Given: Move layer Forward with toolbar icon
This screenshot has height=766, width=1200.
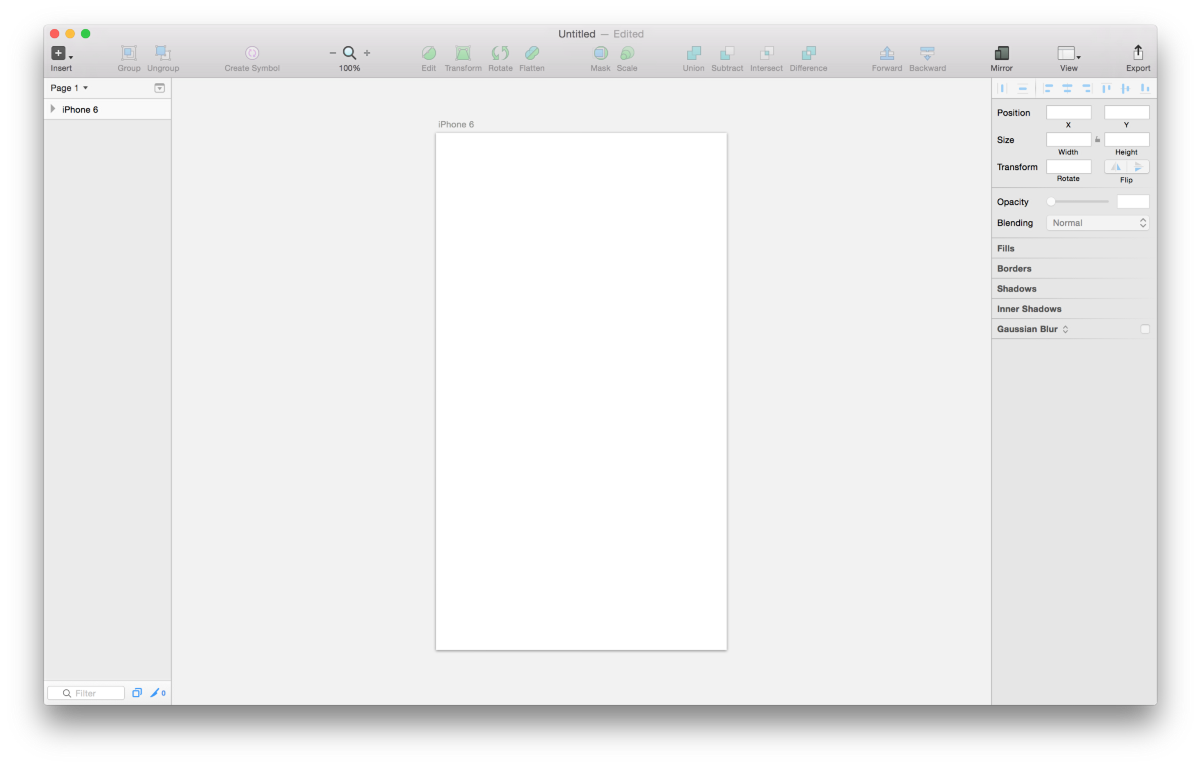Looking at the screenshot, I should 886,53.
